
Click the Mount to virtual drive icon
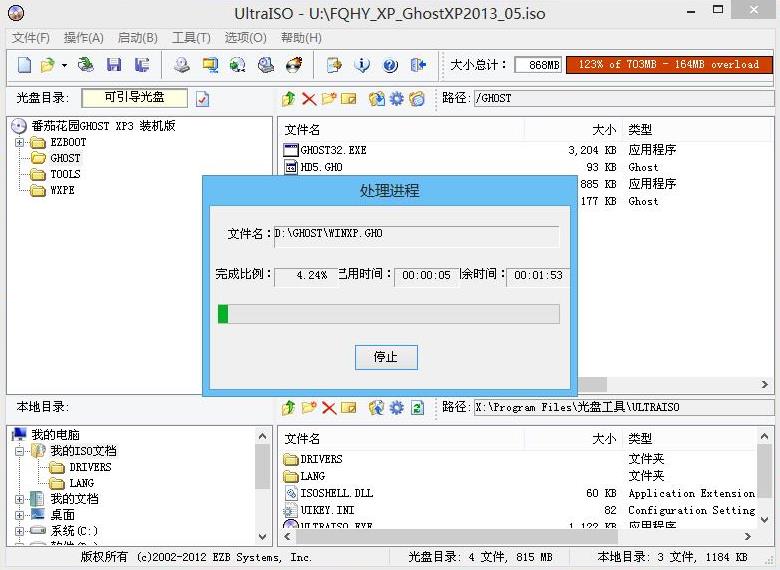point(266,65)
